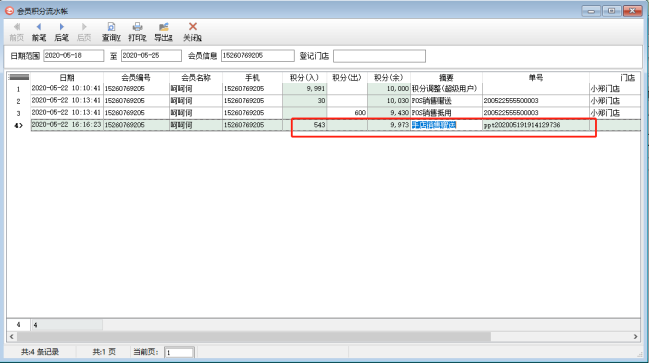Click store 小郑门店 in row 1

pos(605,89)
